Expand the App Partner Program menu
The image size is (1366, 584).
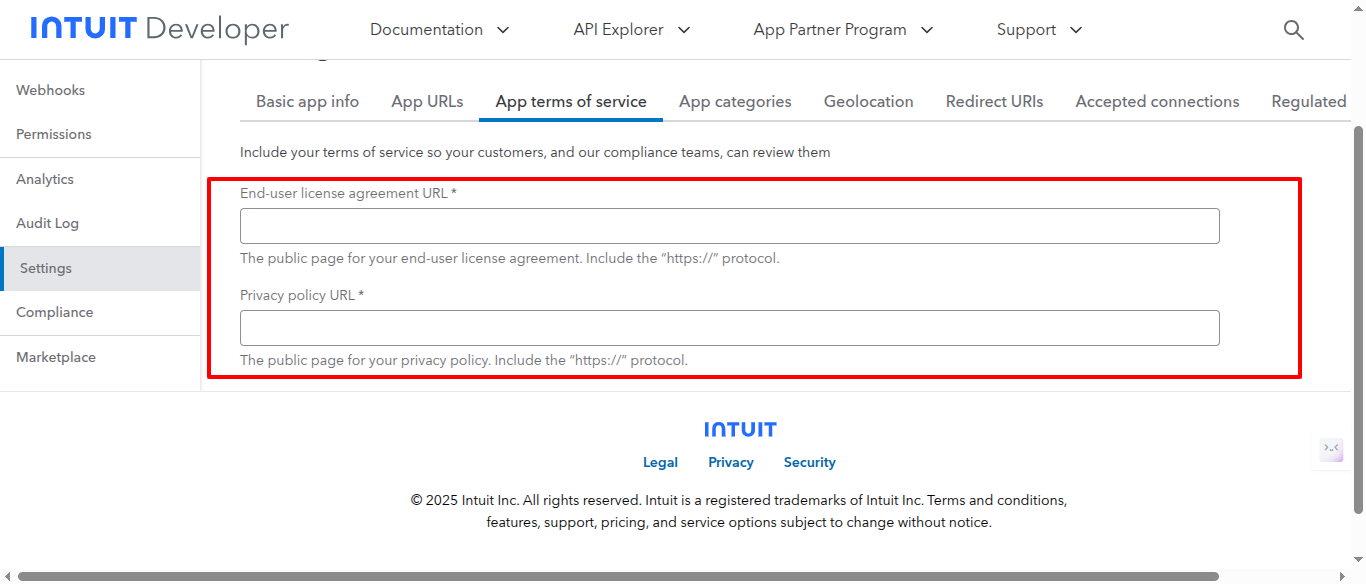point(843,30)
